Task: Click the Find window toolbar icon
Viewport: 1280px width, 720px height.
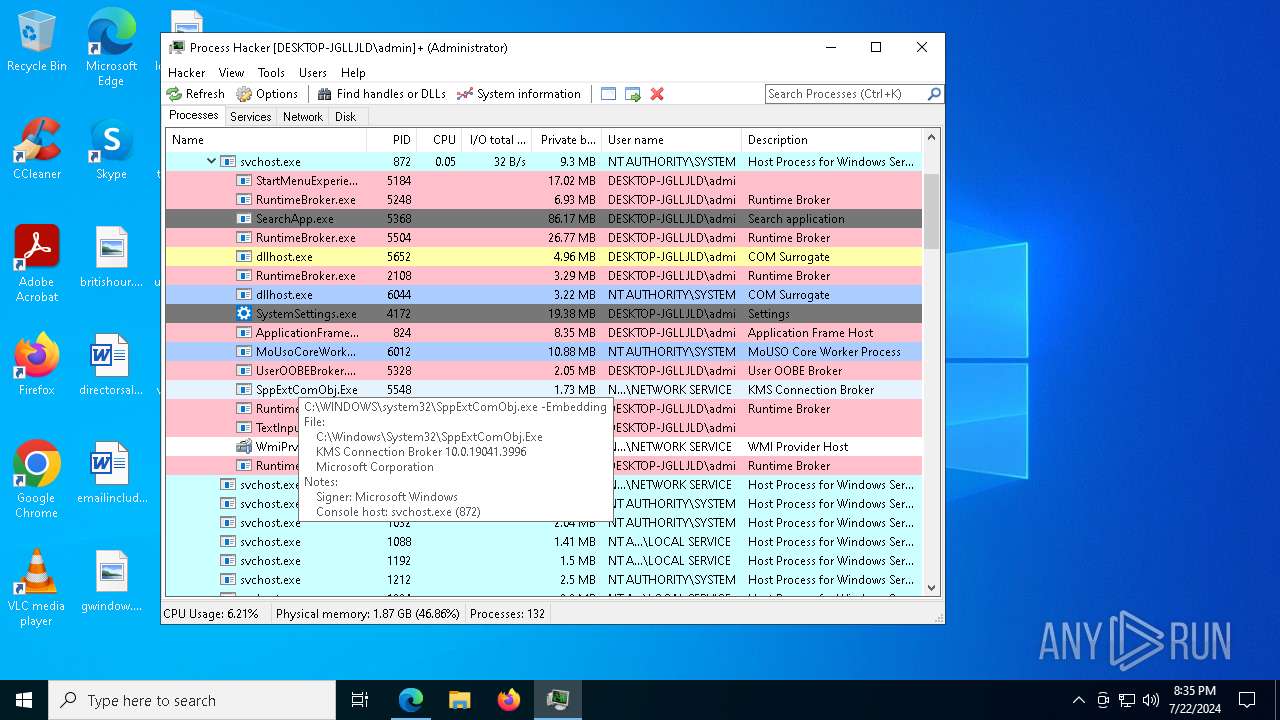Action: [x=608, y=94]
